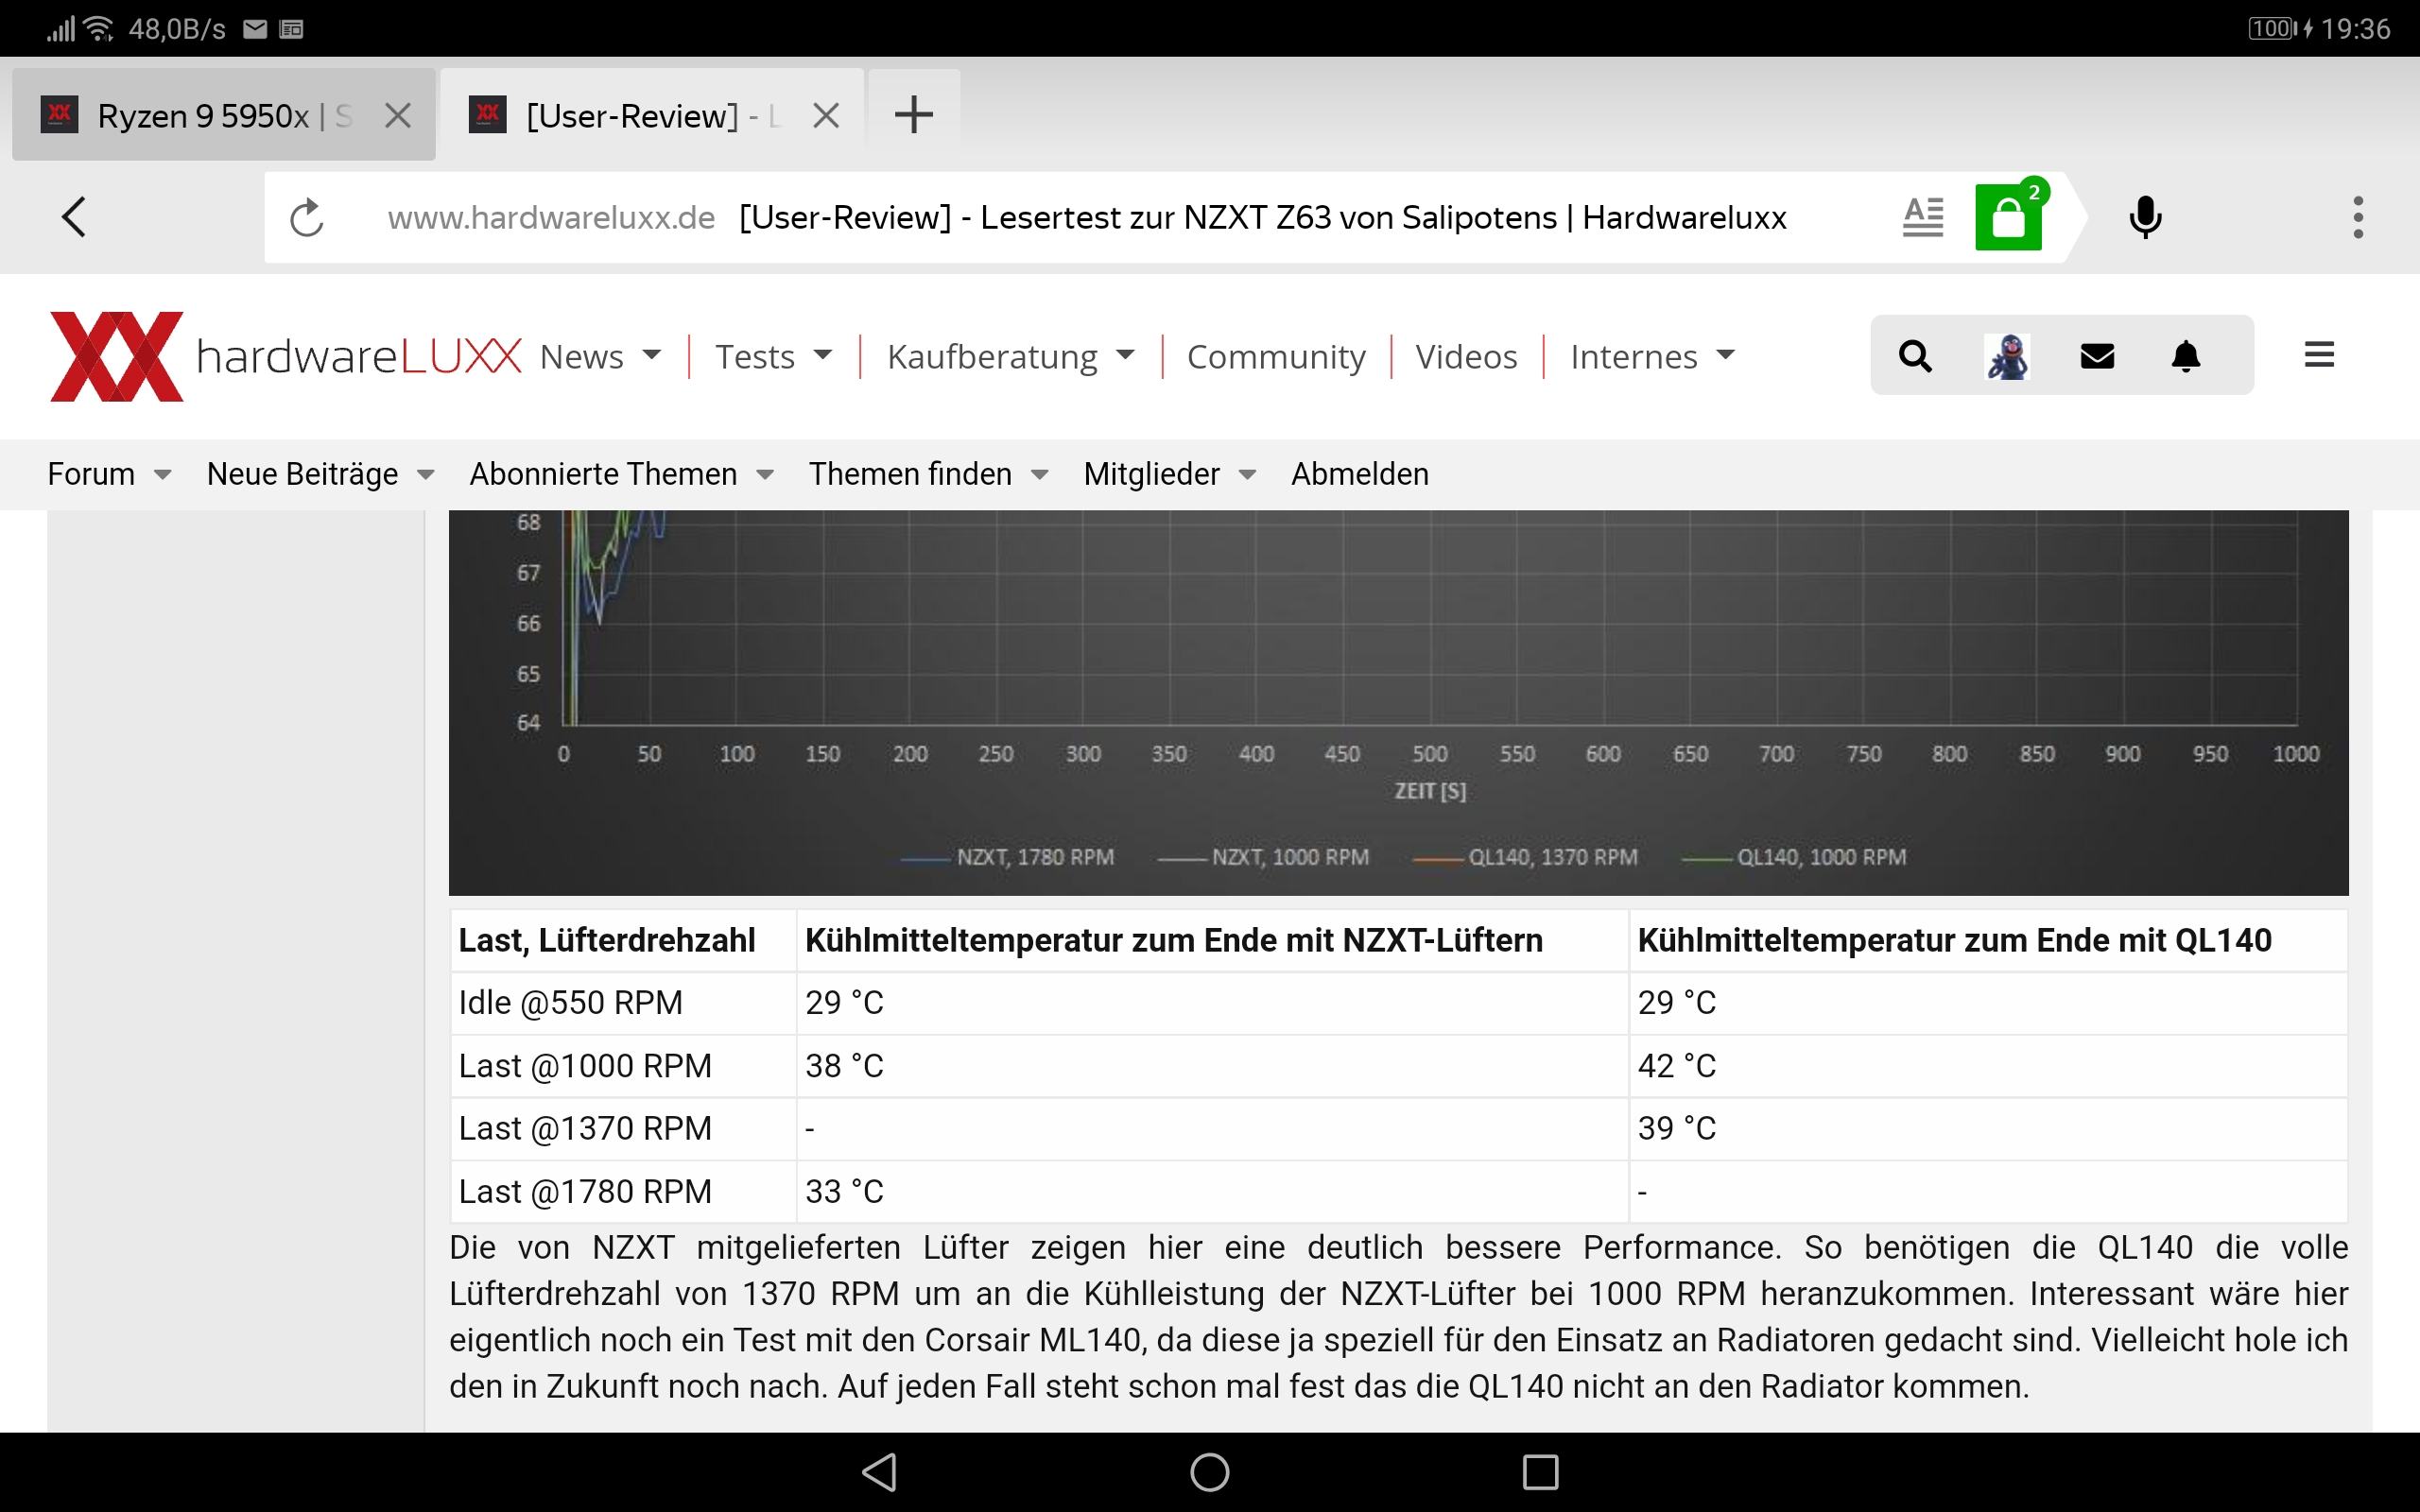Close the User-Review tab

coord(826,116)
